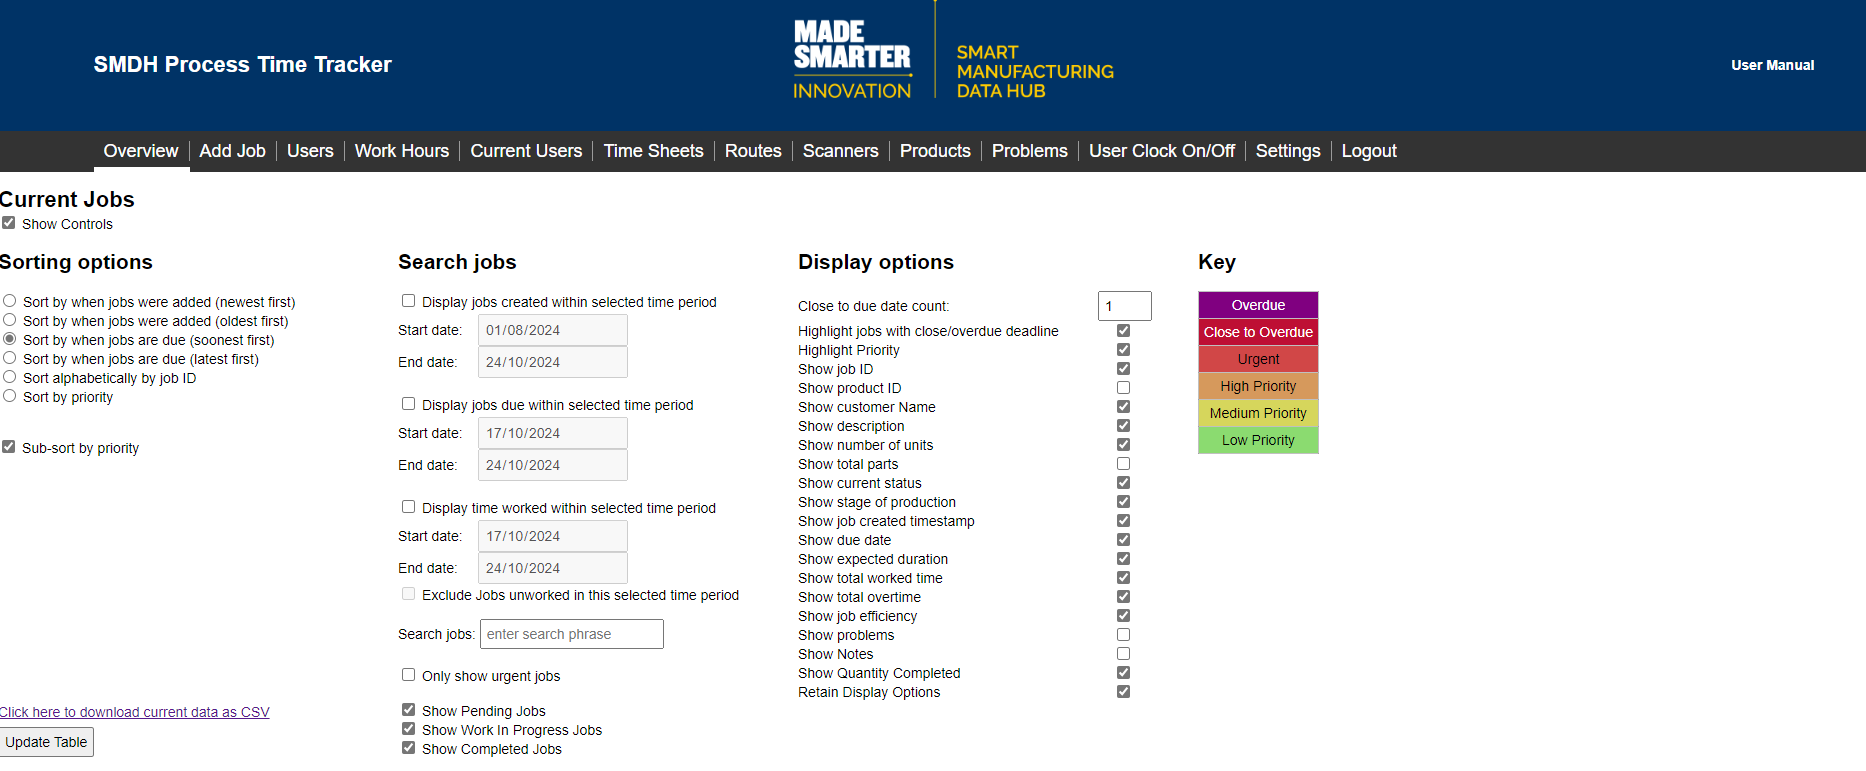Navigate to Problems page
Viewport: 1866px width, 771px height.
1030,151
